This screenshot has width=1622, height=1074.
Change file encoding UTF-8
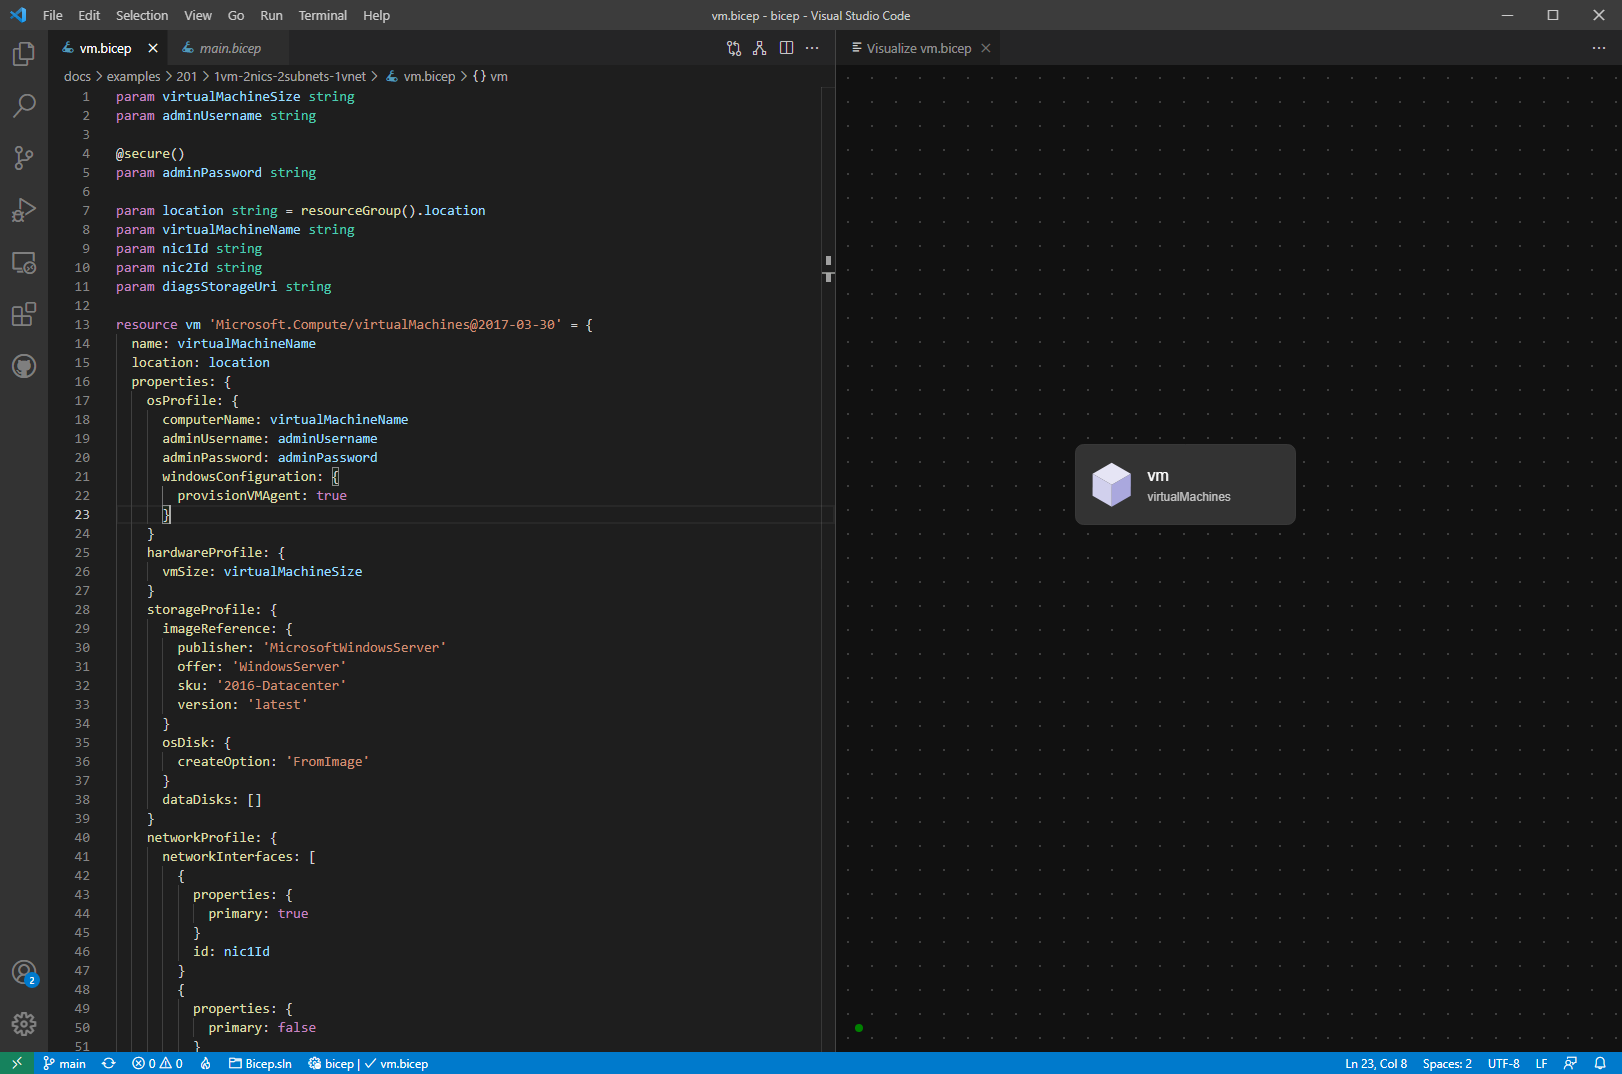click(1503, 1063)
